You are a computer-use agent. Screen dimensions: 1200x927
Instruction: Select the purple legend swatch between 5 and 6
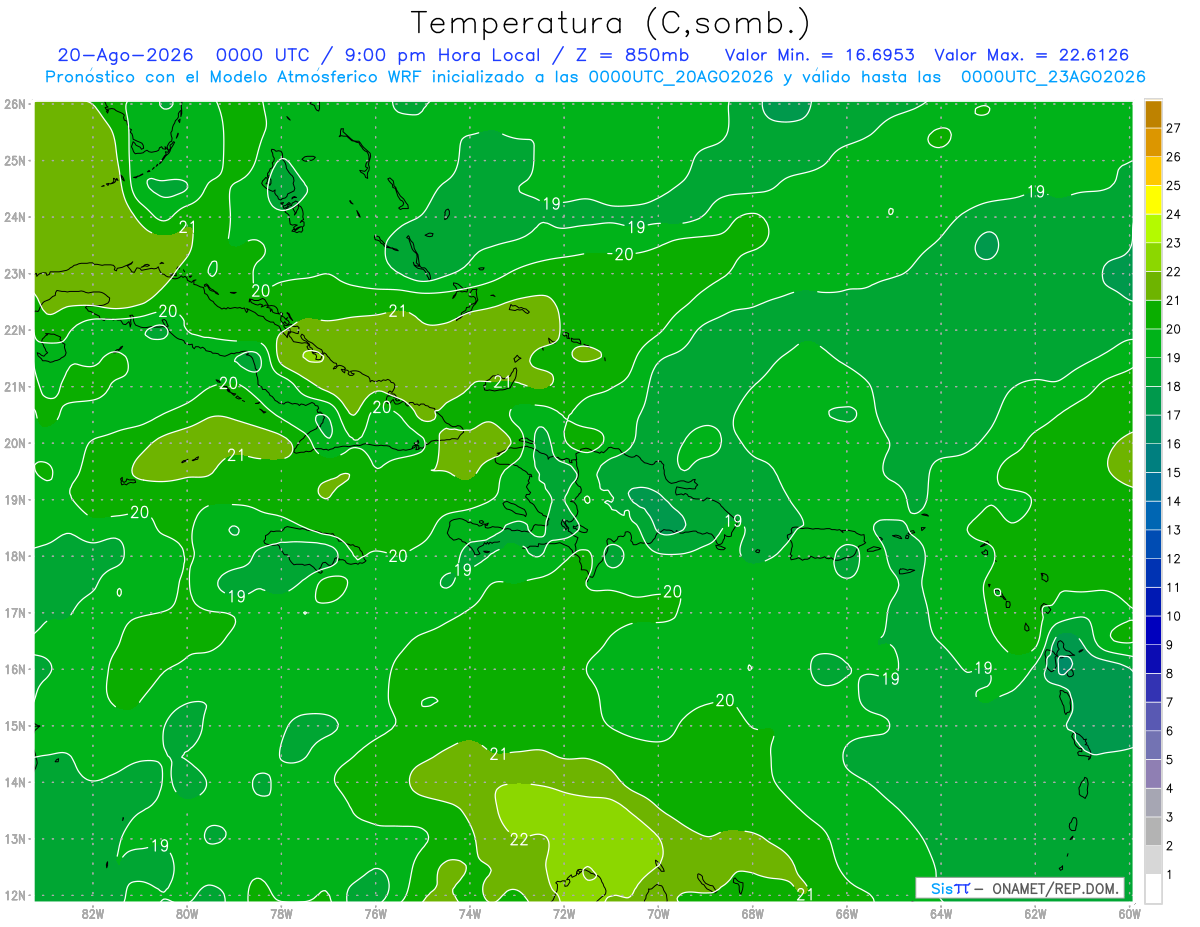point(1154,745)
